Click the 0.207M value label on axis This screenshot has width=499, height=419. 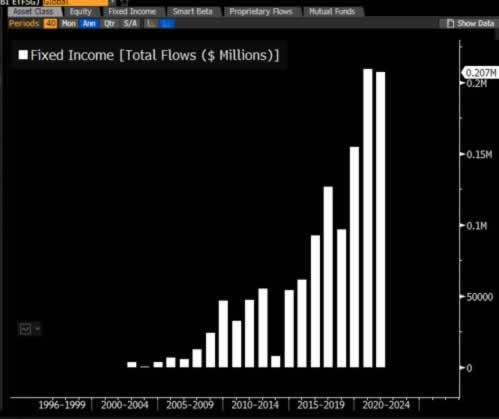[480, 73]
